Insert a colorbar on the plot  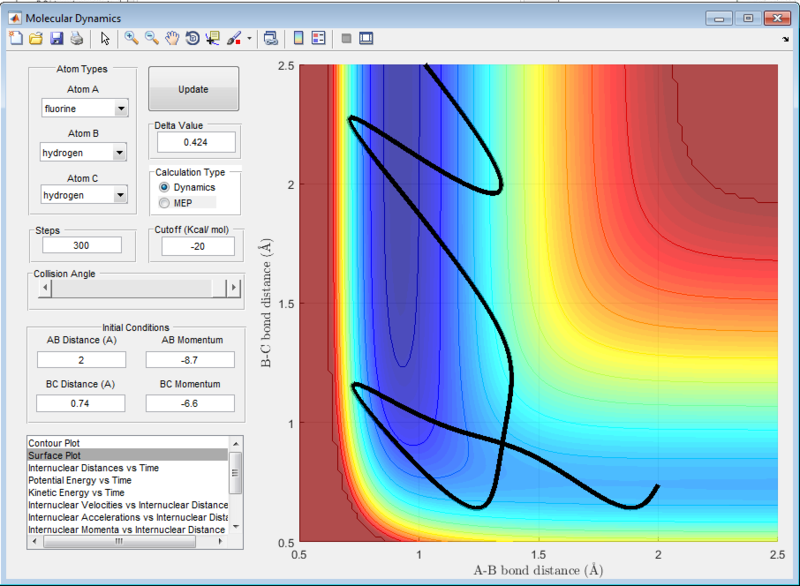pyautogui.click(x=299, y=38)
